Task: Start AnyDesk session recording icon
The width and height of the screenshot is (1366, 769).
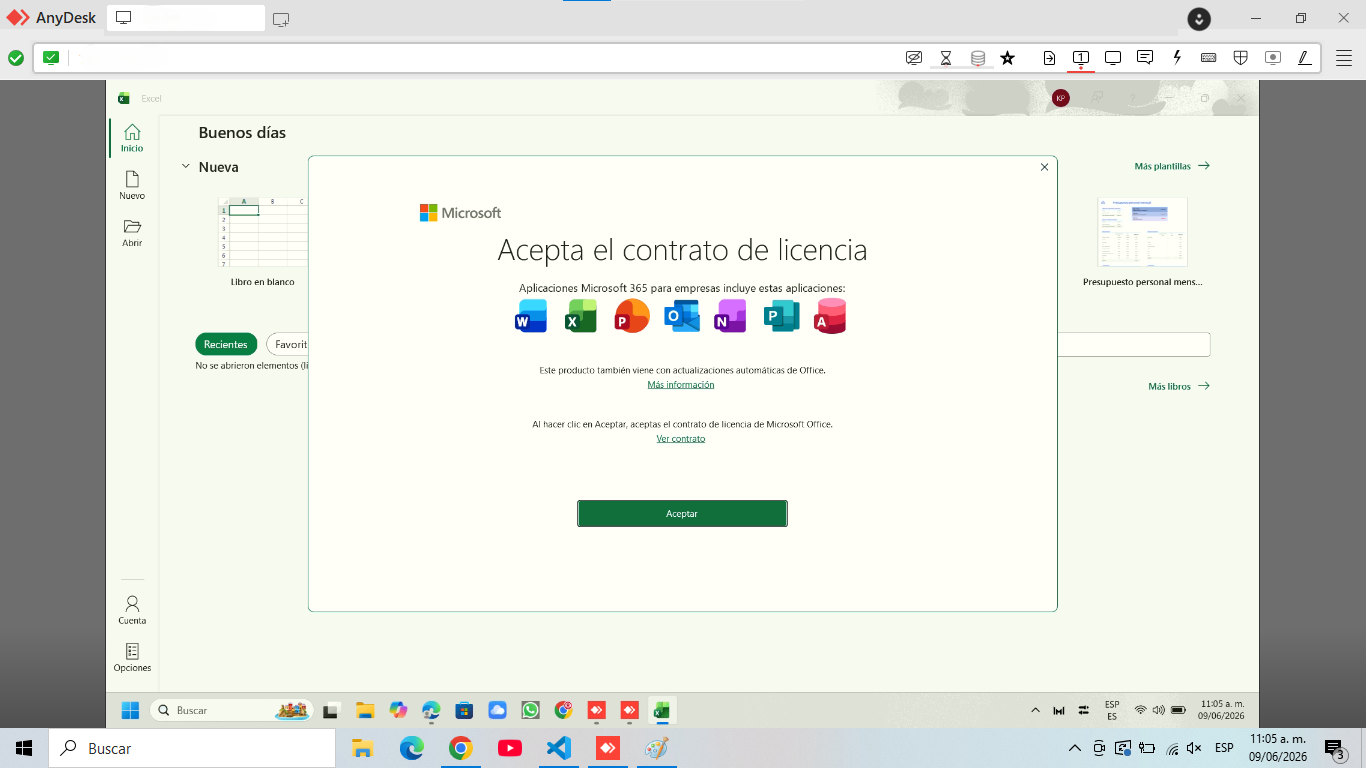Action: [1273, 58]
